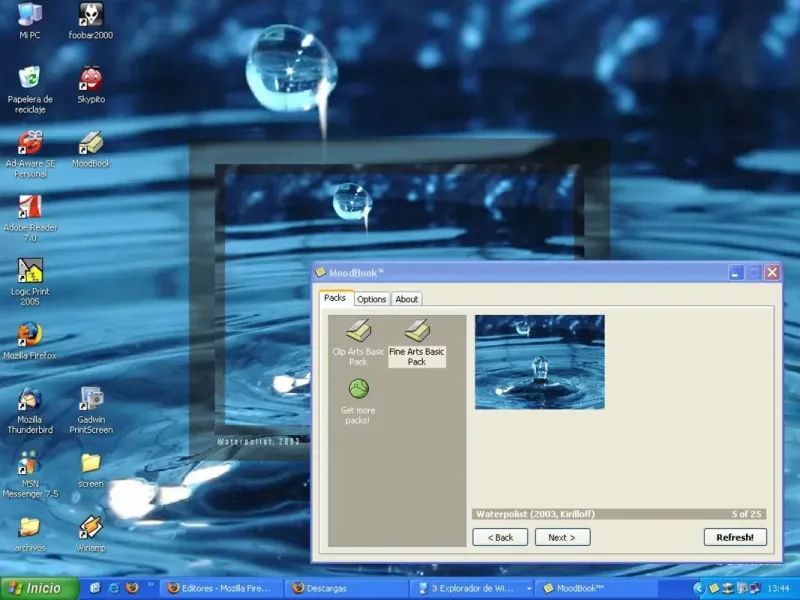Open Papelera de reciclaje icon
This screenshot has width=800, height=600.
(30, 89)
